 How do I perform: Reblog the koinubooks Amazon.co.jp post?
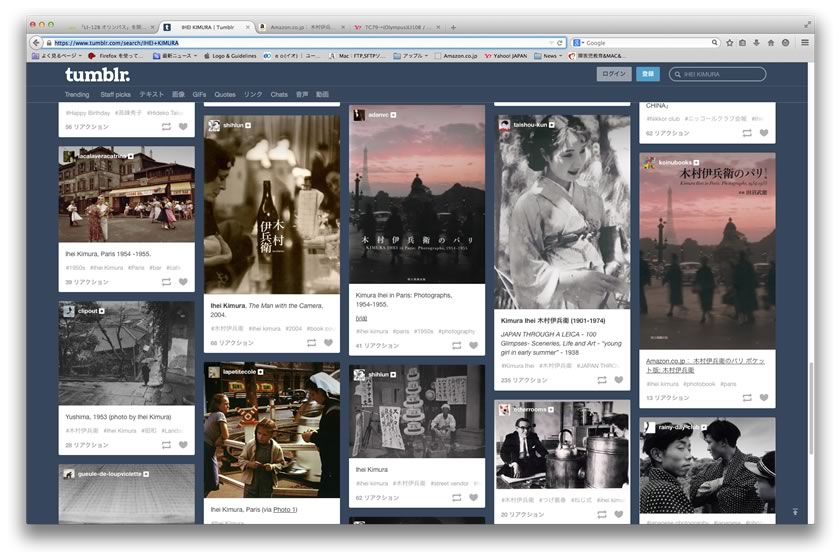(x=747, y=398)
